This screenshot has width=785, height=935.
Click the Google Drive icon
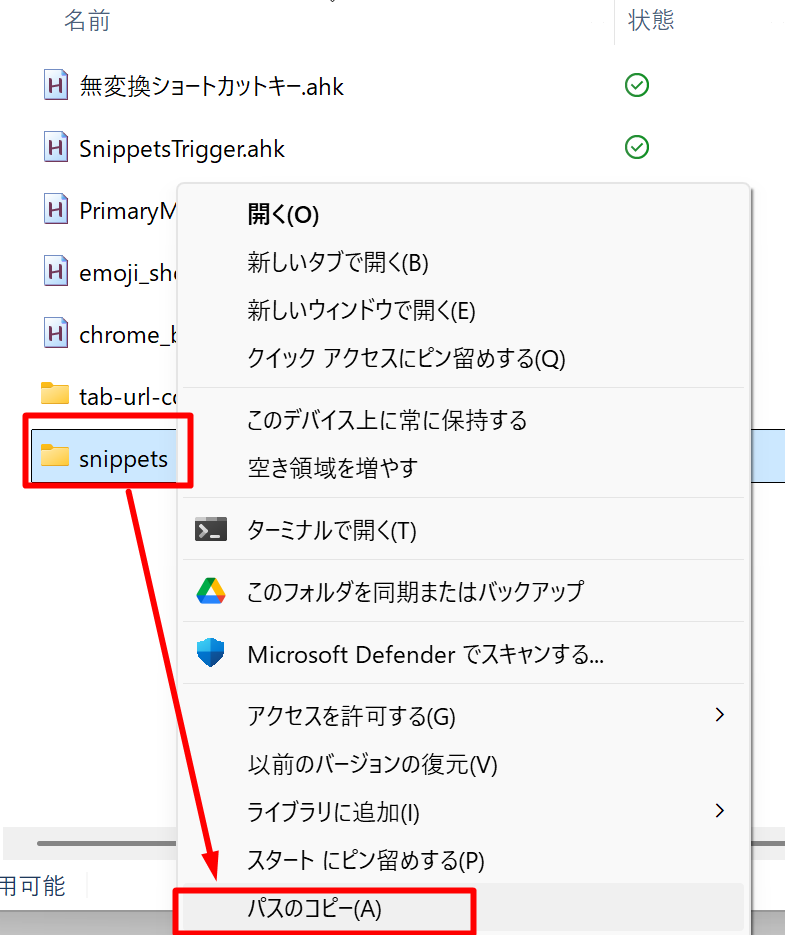coord(211,591)
